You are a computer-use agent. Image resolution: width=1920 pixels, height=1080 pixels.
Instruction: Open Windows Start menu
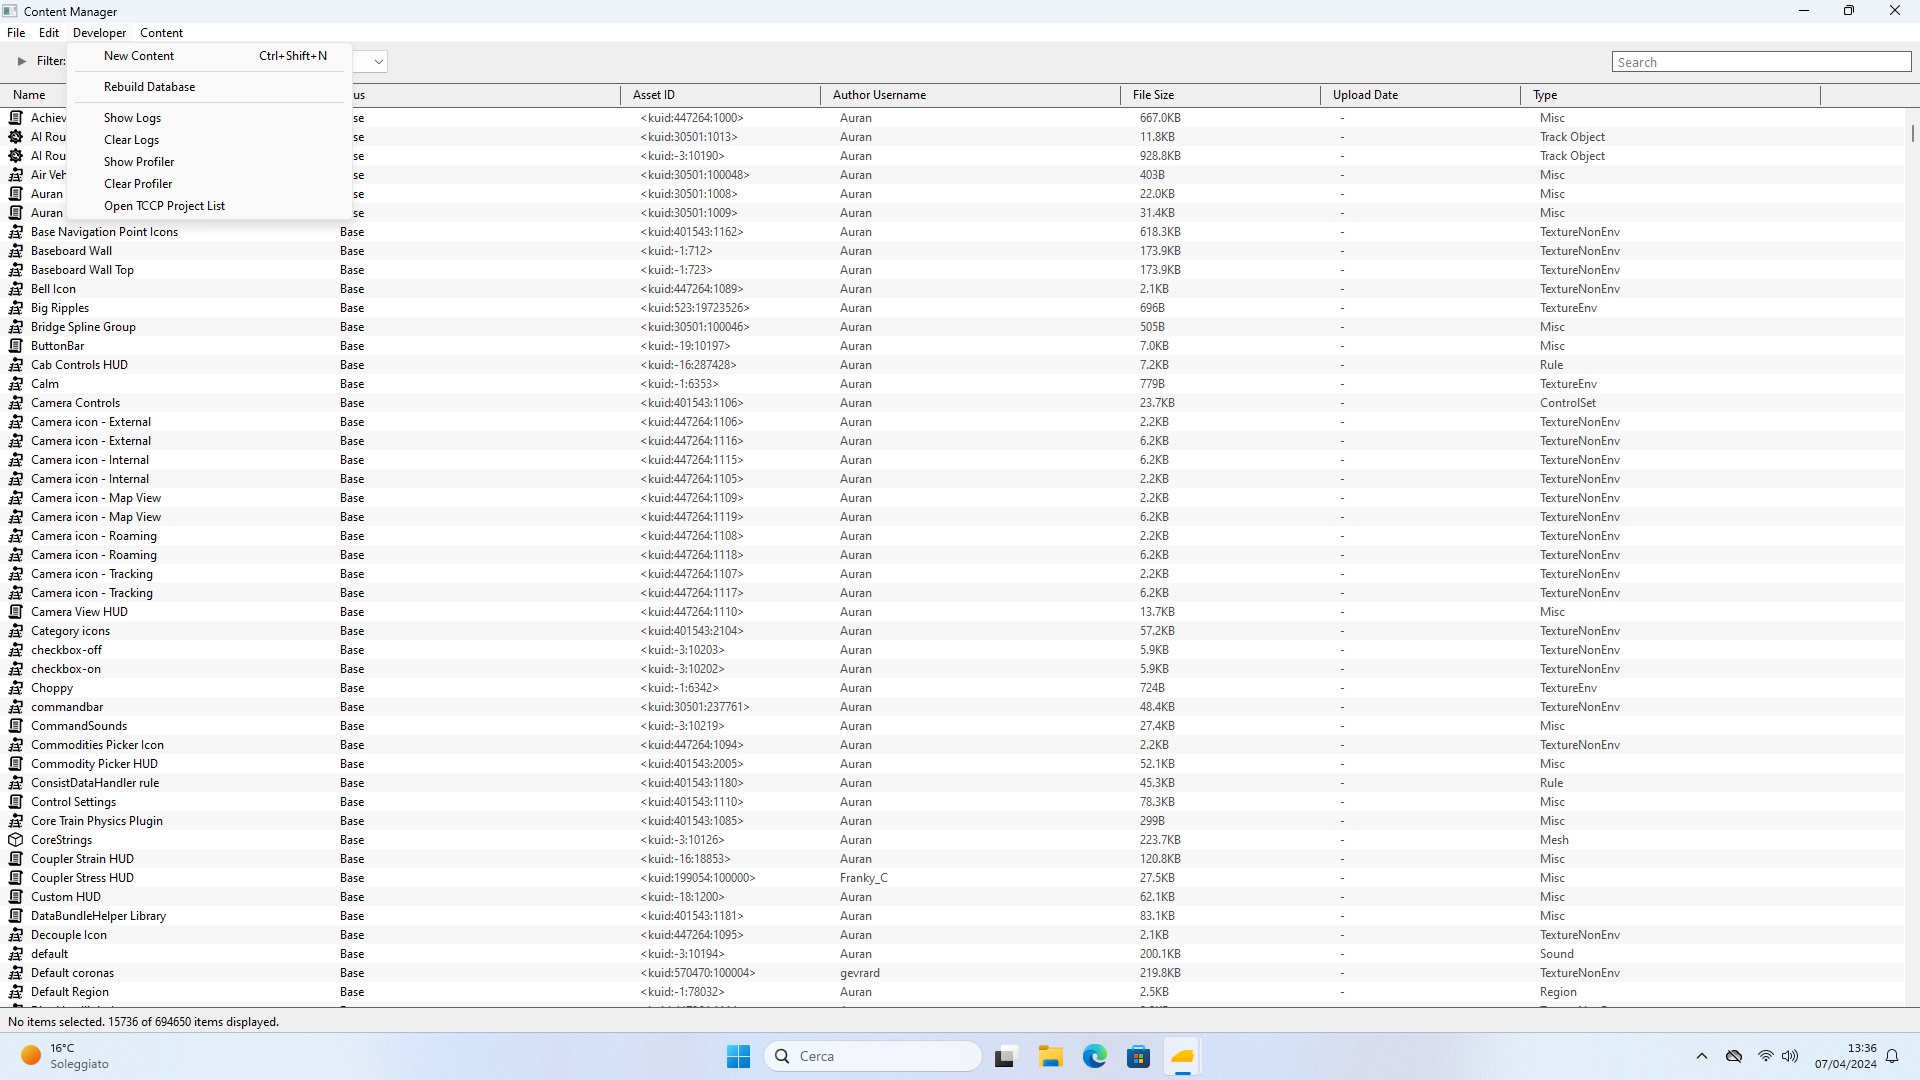738,1056
